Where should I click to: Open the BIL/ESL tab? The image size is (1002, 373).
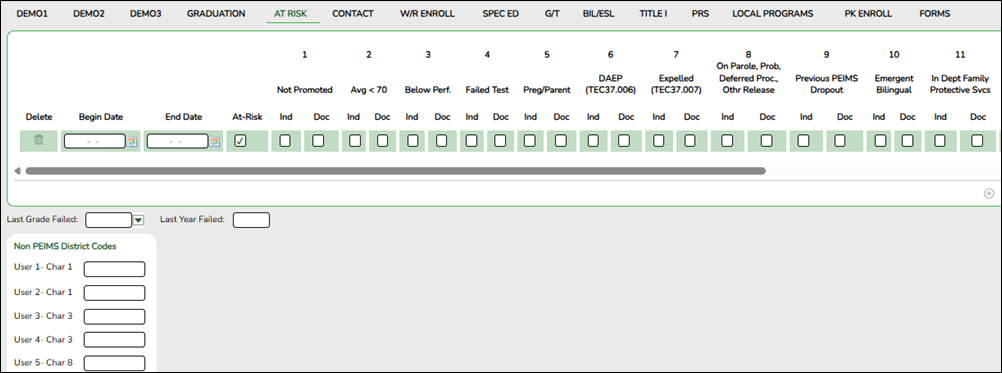click(x=599, y=13)
